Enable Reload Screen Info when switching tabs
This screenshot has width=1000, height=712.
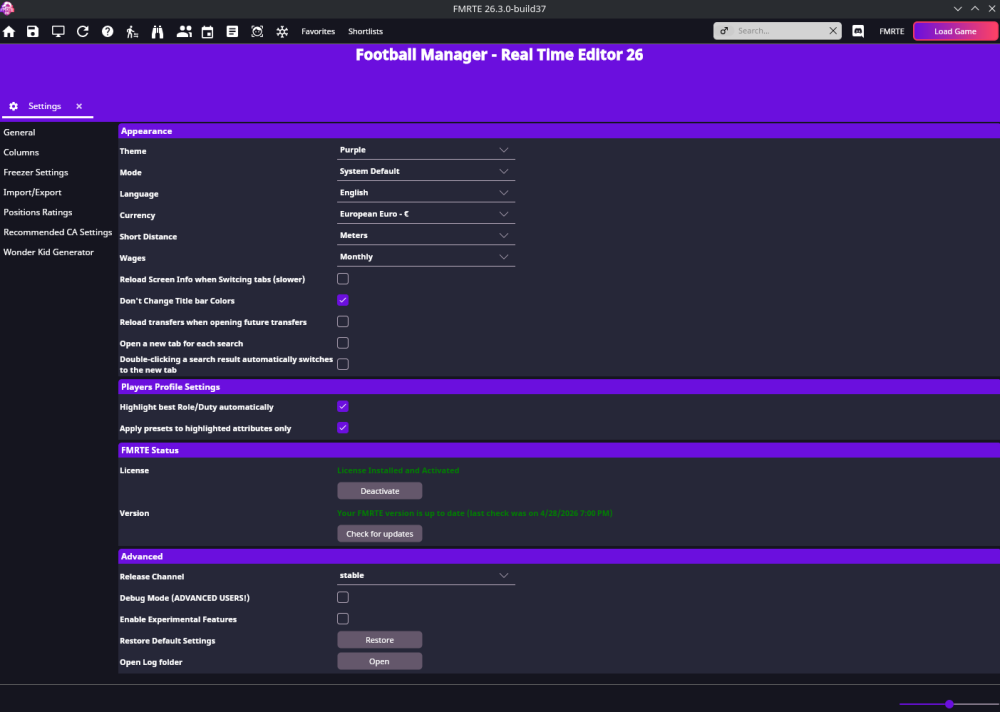(x=342, y=279)
